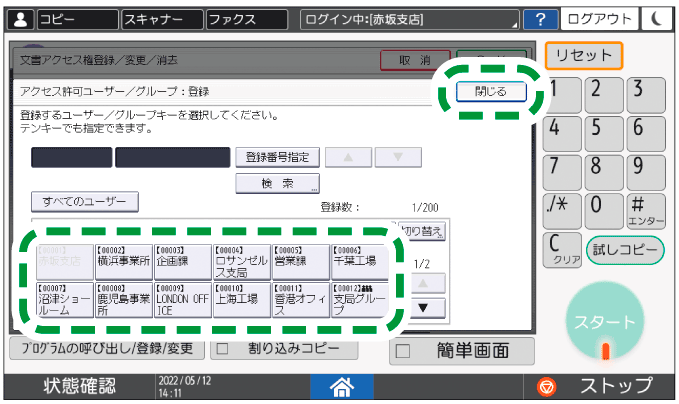Open the help question mark icon
Viewport: 679px width, 404px height.
(540, 19)
